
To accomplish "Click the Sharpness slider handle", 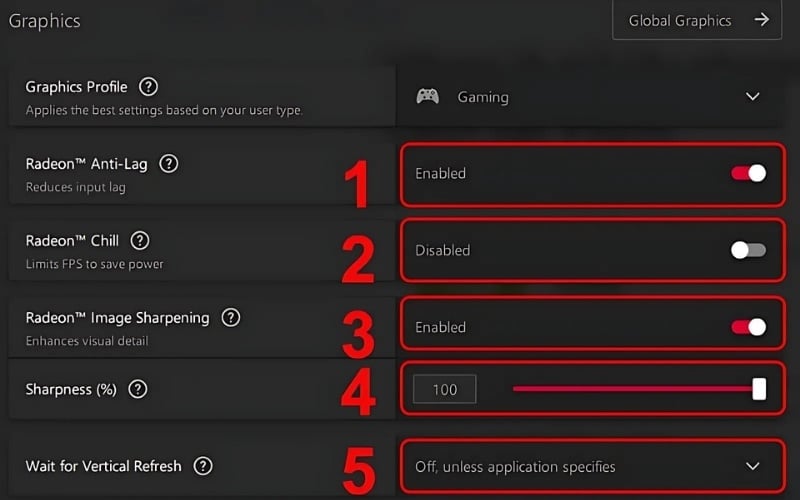I will pos(759,389).
